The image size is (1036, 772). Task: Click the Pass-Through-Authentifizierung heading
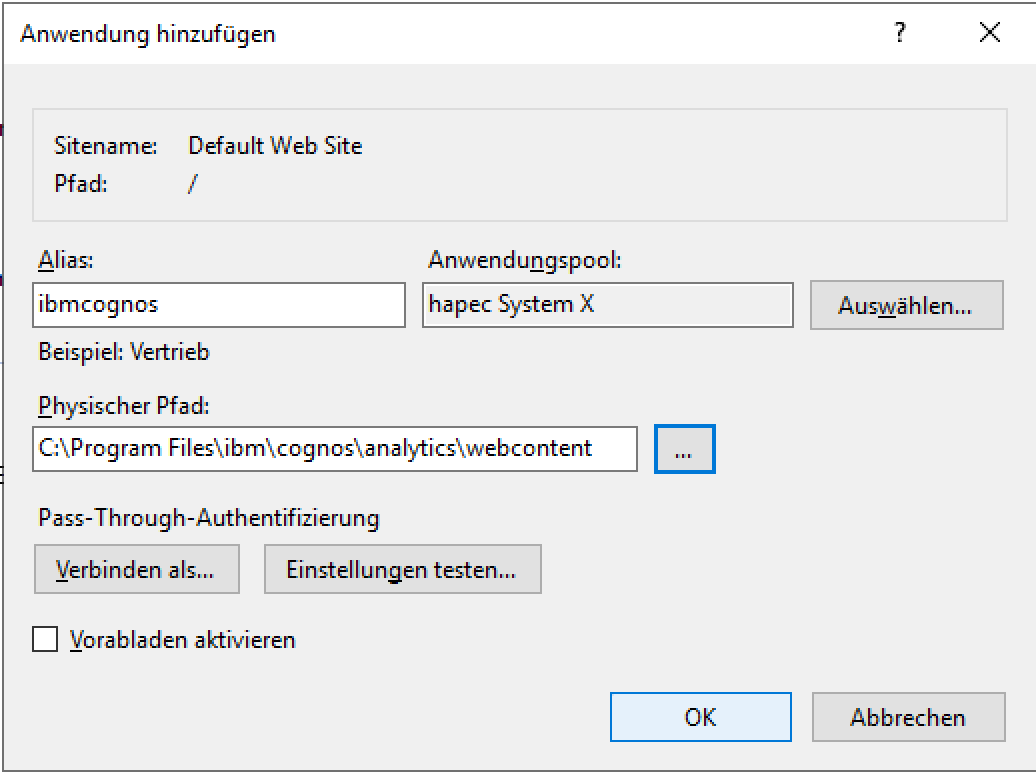208,518
